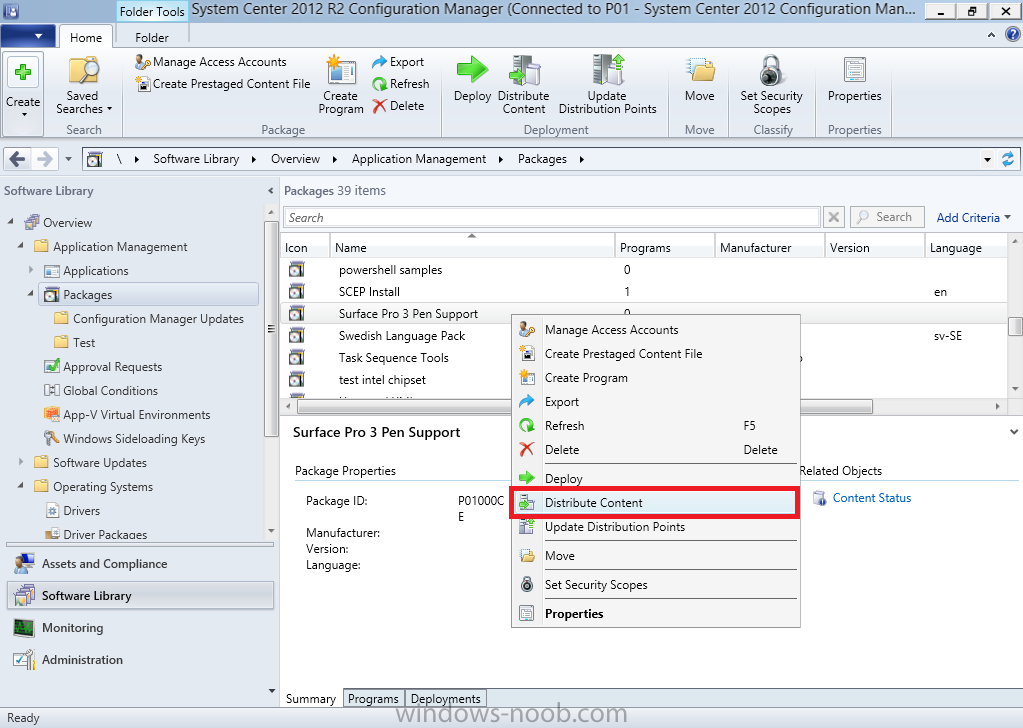Choose Deploy in the context menu
The width and height of the screenshot is (1023, 728).
(655, 478)
